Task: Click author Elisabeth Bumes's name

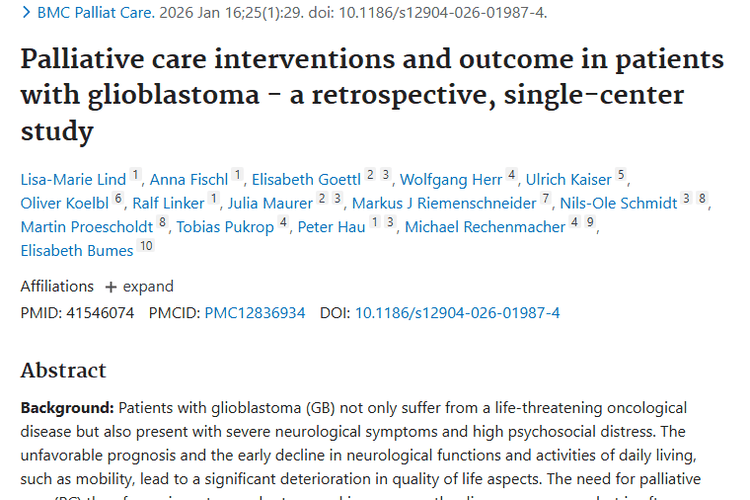Action: click(x=76, y=251)
